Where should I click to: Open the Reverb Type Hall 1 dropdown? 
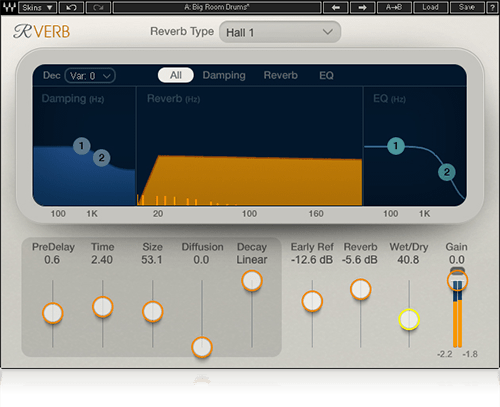(280, 32)
